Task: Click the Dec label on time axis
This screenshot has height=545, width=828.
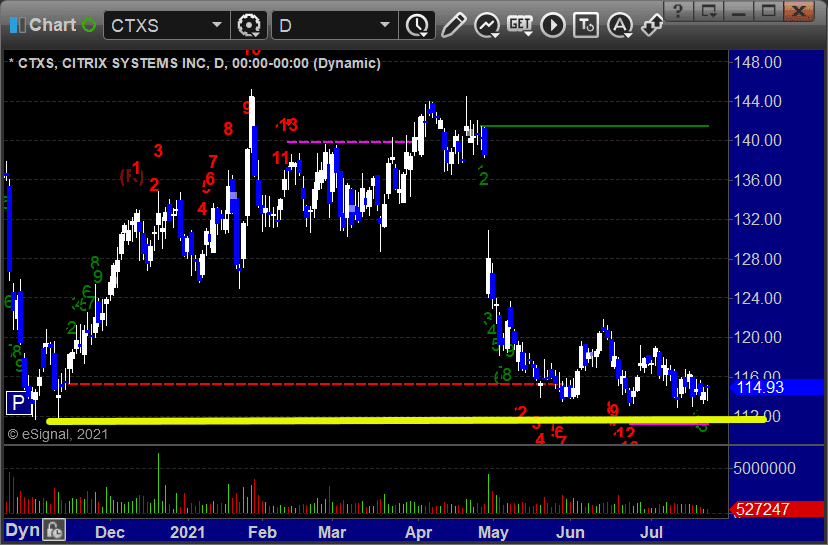Action: pos(110,532)
